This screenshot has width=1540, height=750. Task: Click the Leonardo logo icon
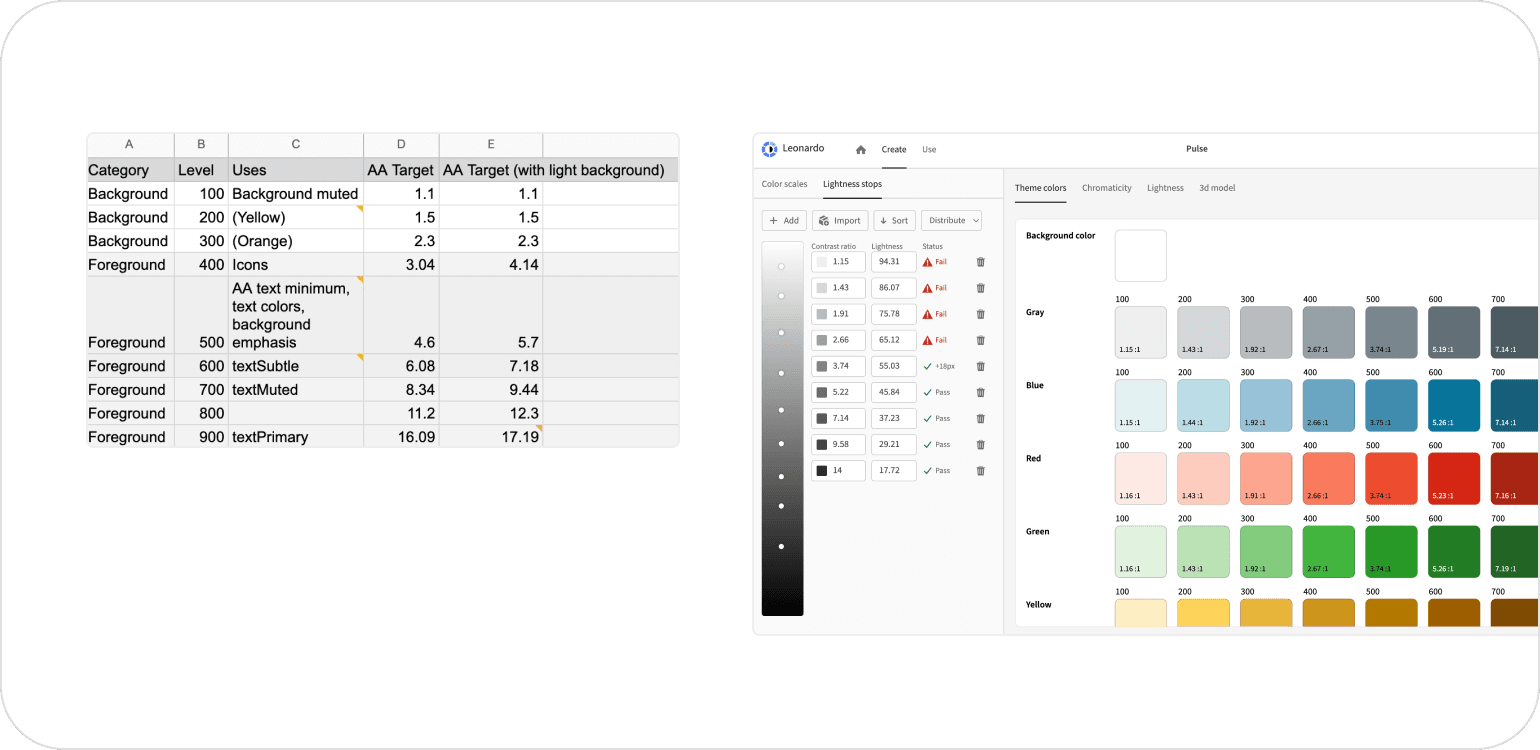[x=769, y=149]
